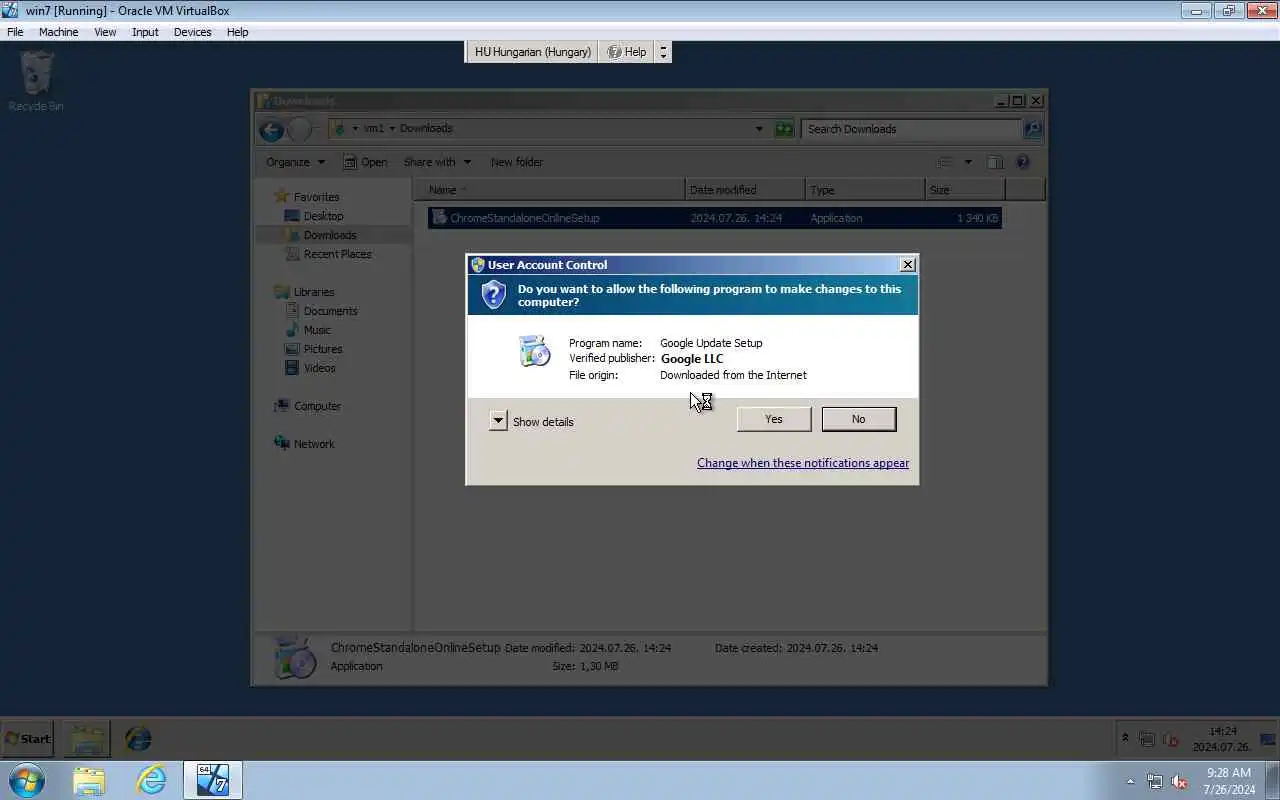Open host taskbar Internet Explorer icon

click(151, 780)
